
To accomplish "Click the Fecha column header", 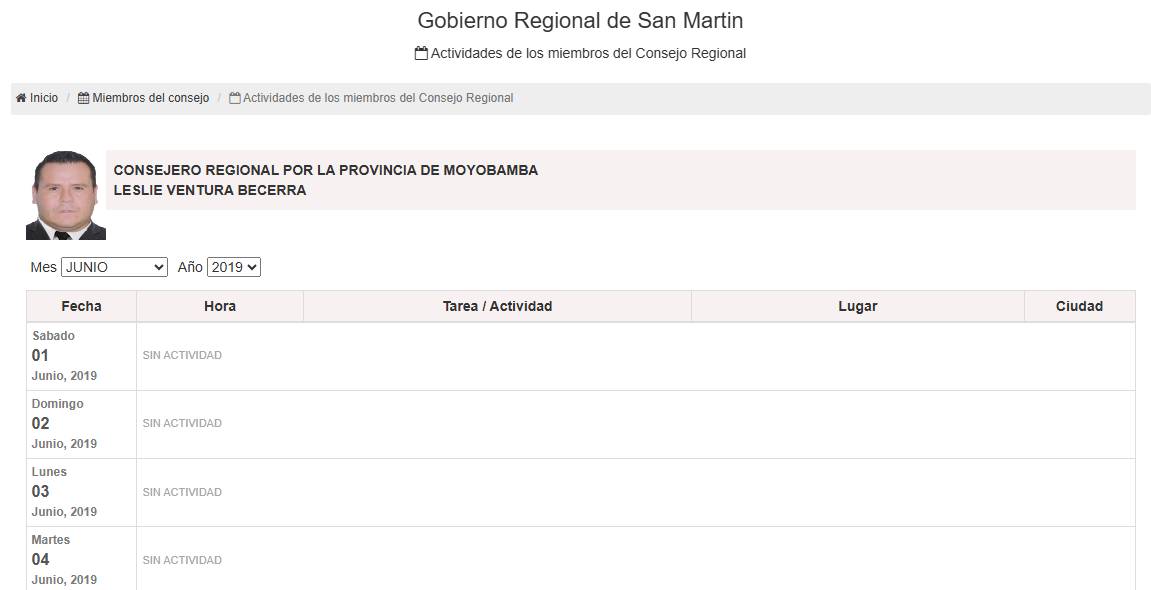I will coord(81,306).
